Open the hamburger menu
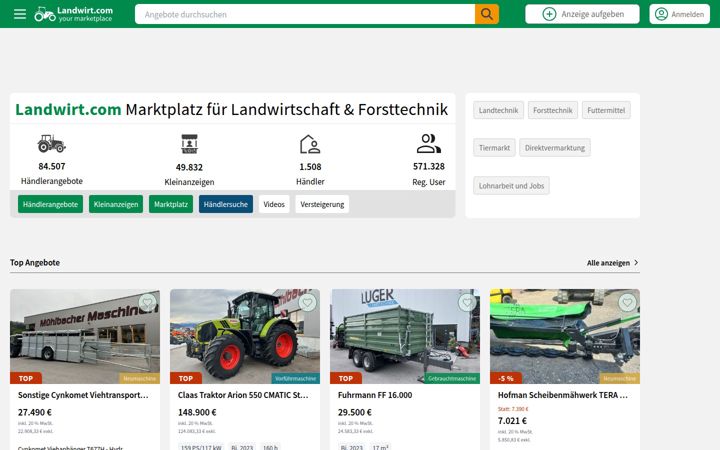This screenshot has width=720, height=450. pos(20,14)
